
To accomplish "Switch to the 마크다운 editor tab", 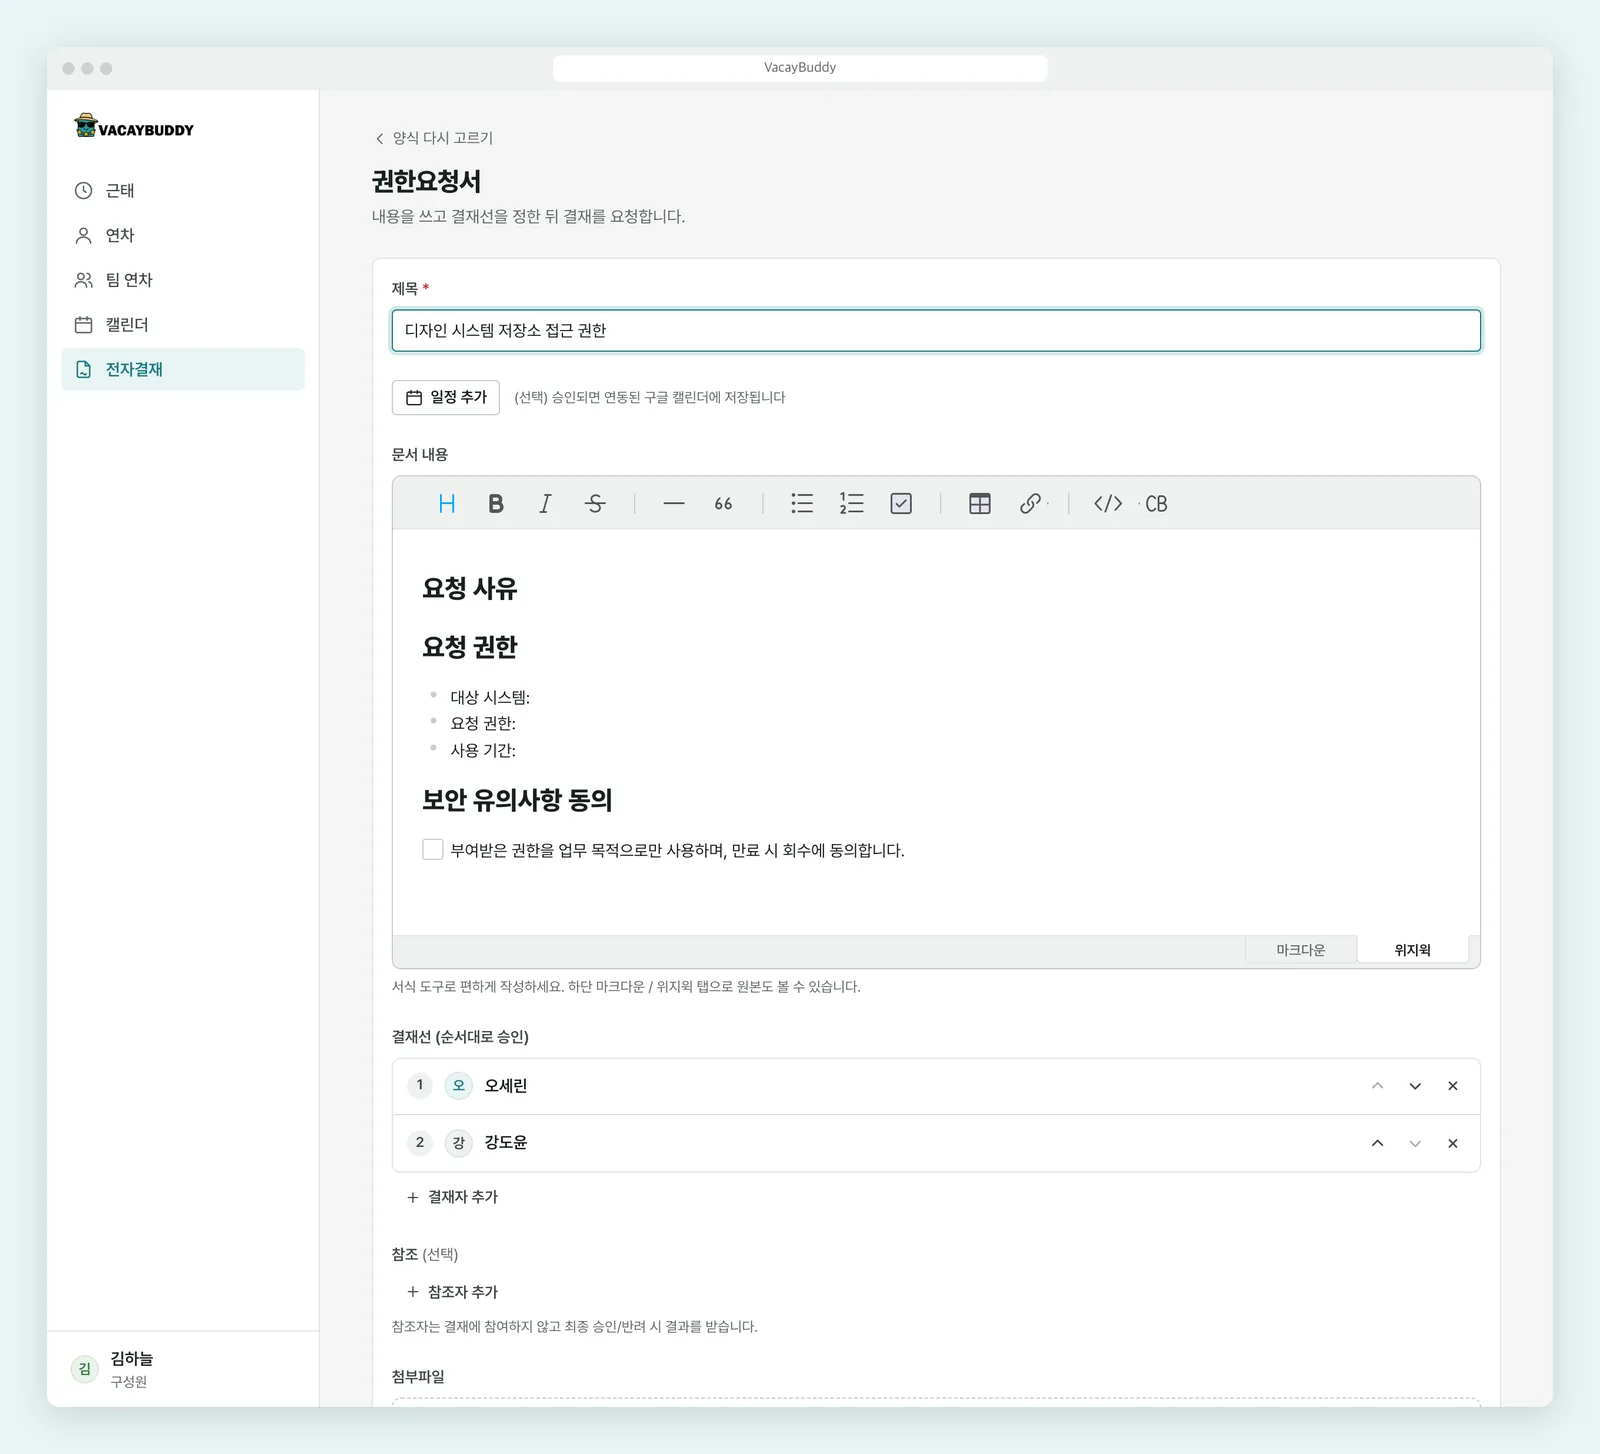I will tap(1301, 950).
